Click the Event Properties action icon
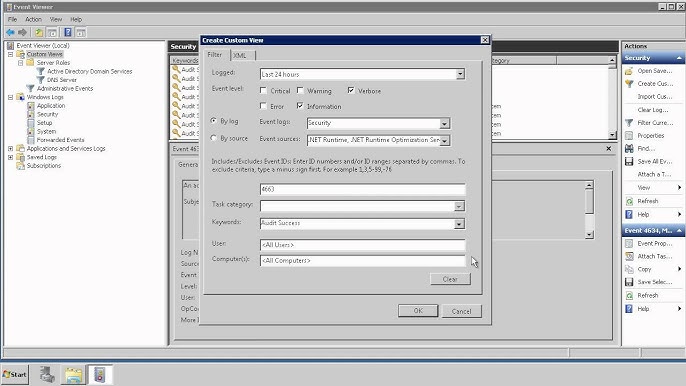The height and width of the screenshot is (386, 686). coord(629,243)
